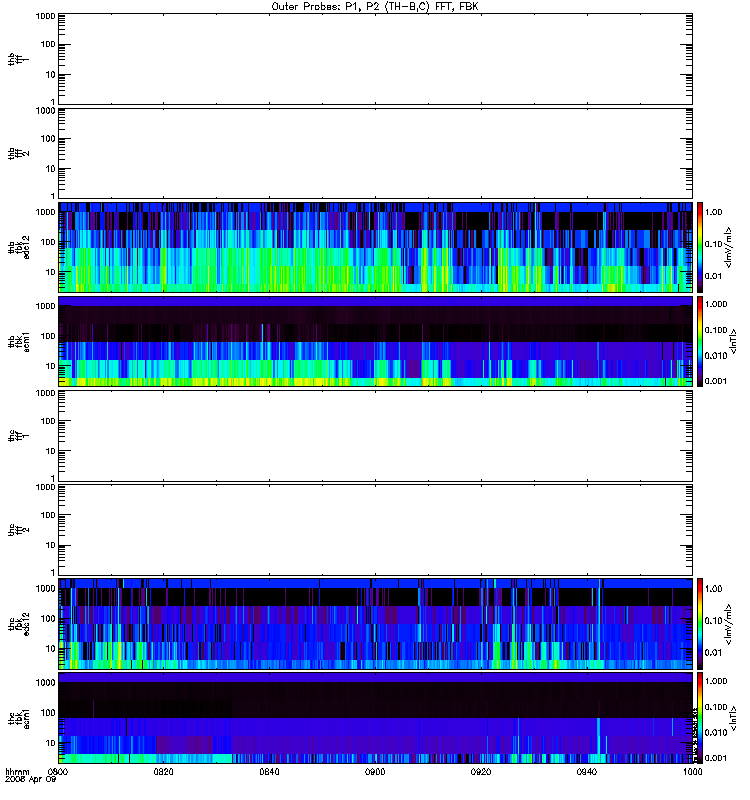Click the 1000 y-axis tick of thb fff 1
Screen dimensions: 750x800
click(45, 16)
